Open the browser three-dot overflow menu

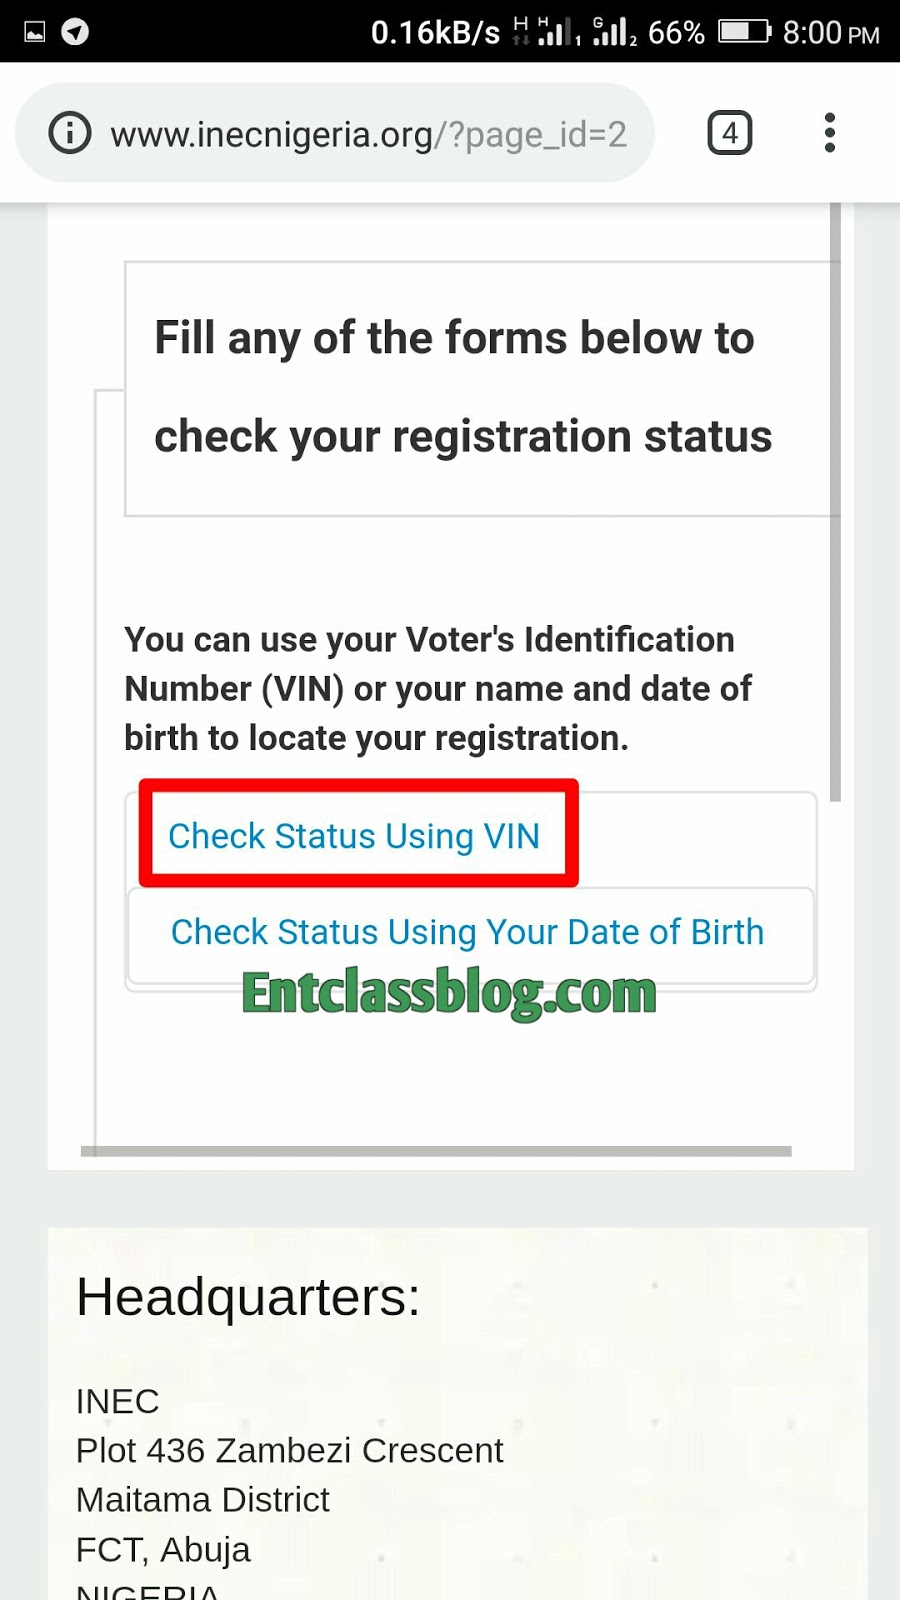click(x=830, y=133)
